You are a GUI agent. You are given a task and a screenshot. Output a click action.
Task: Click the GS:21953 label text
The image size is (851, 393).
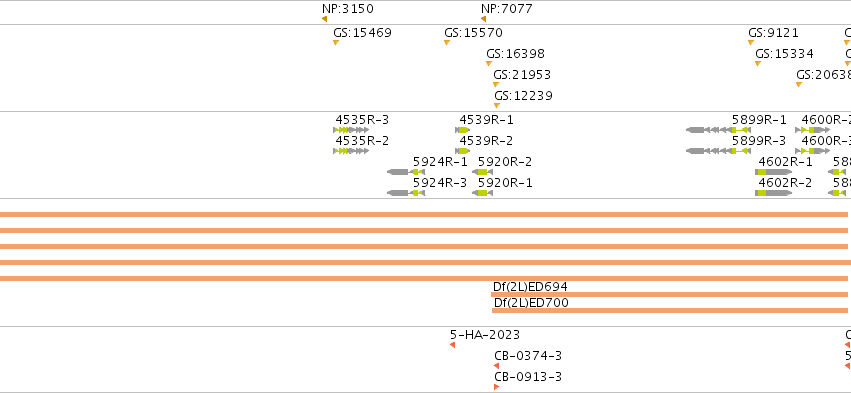522,74
